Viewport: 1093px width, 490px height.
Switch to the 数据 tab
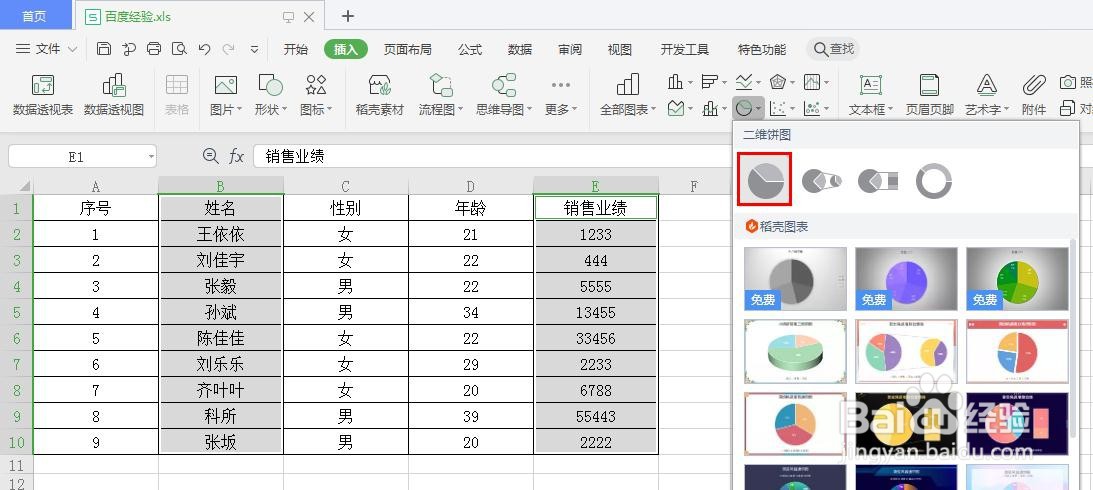tap(520, 49)
